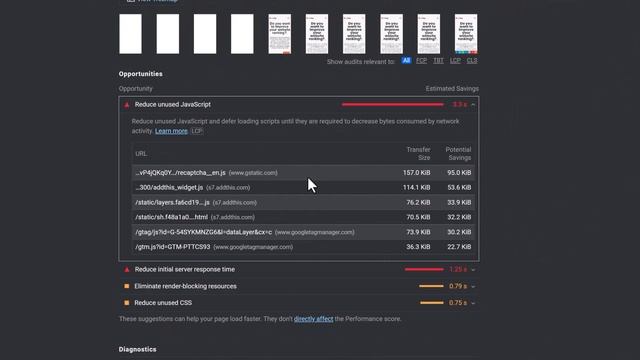This screenshot has height=360, width=640.
Task: Filter audits by CLS
Action: tap(472, 60)
